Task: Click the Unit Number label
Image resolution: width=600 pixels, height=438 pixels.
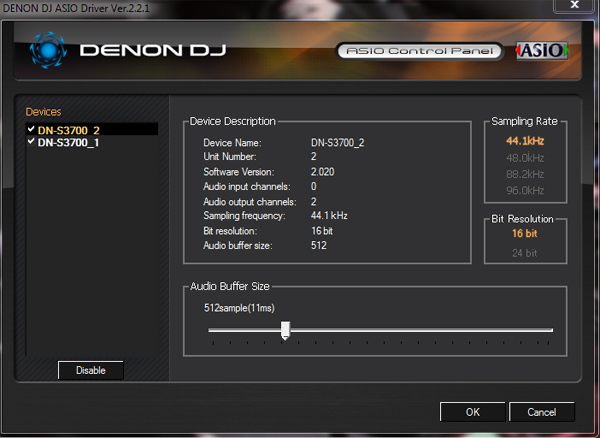Action: [x=230, y=156]
